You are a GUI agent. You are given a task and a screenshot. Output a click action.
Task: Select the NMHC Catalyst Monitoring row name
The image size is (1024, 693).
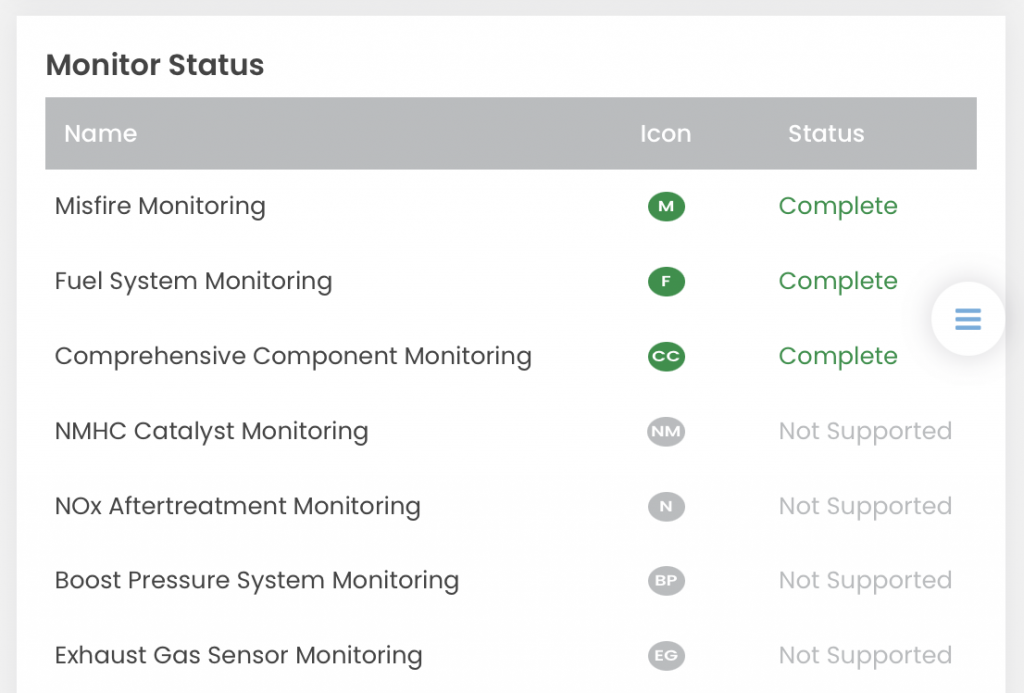tap(212, 432)
